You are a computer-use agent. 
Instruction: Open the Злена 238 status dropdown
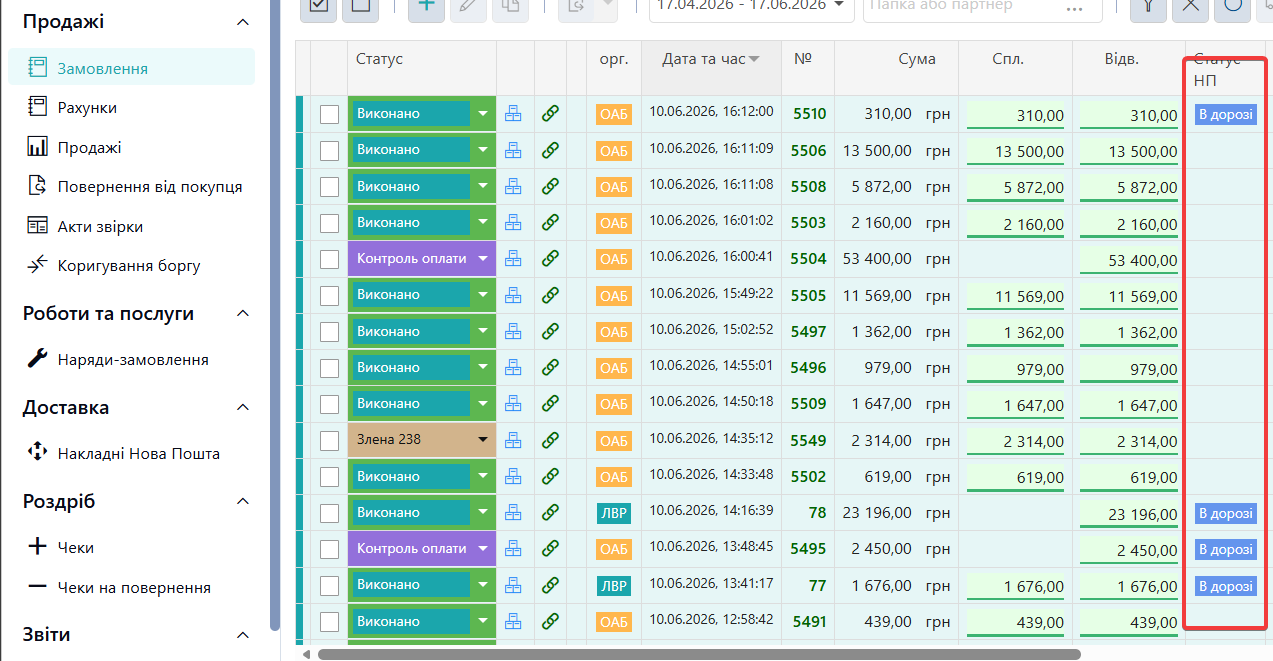pyautogui.click(x=483, y=440)
